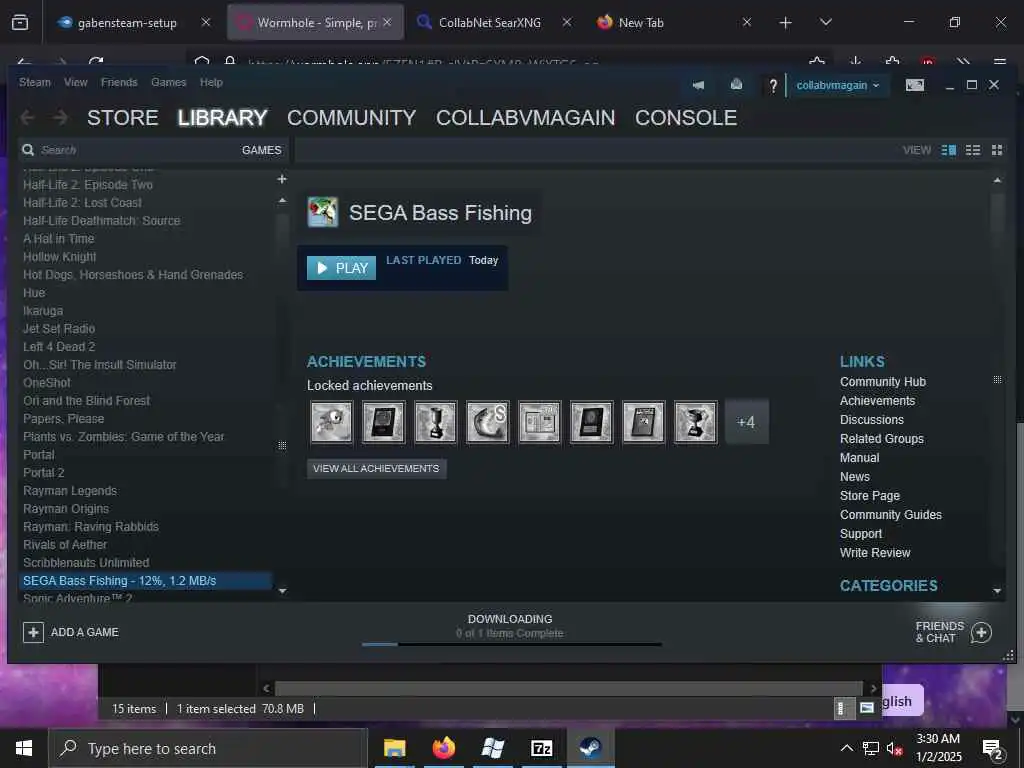The height and width of the screenshot is (768, 1024).
Task: Select the third locked achievement trophy icon
Action: 436,422
